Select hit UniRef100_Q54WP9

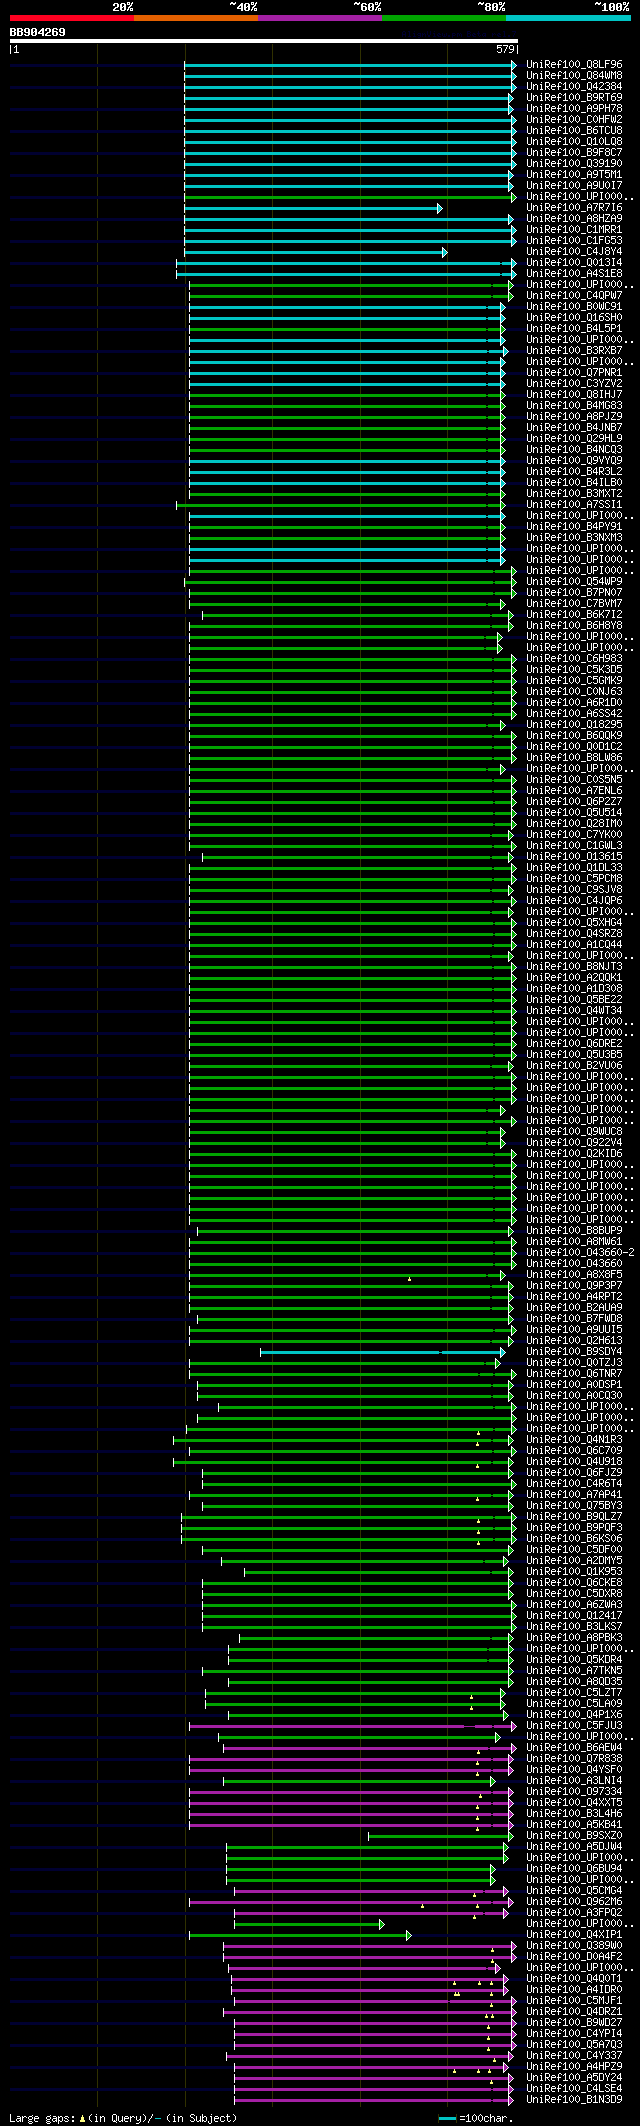(574, 581)
